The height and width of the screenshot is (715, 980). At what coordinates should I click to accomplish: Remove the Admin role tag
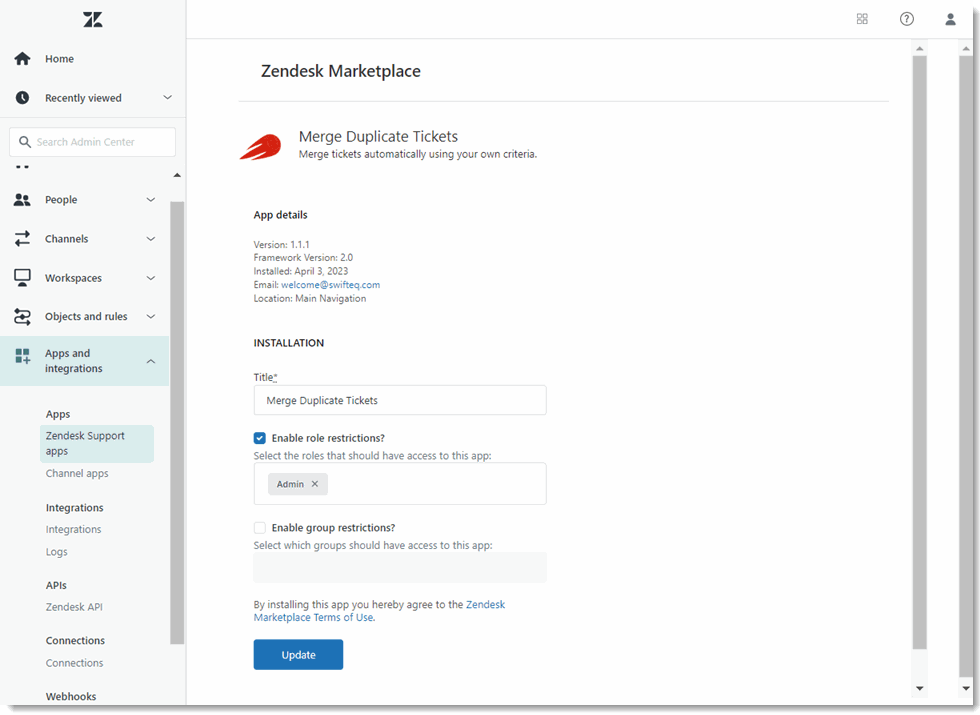click(x=315, y=484)
